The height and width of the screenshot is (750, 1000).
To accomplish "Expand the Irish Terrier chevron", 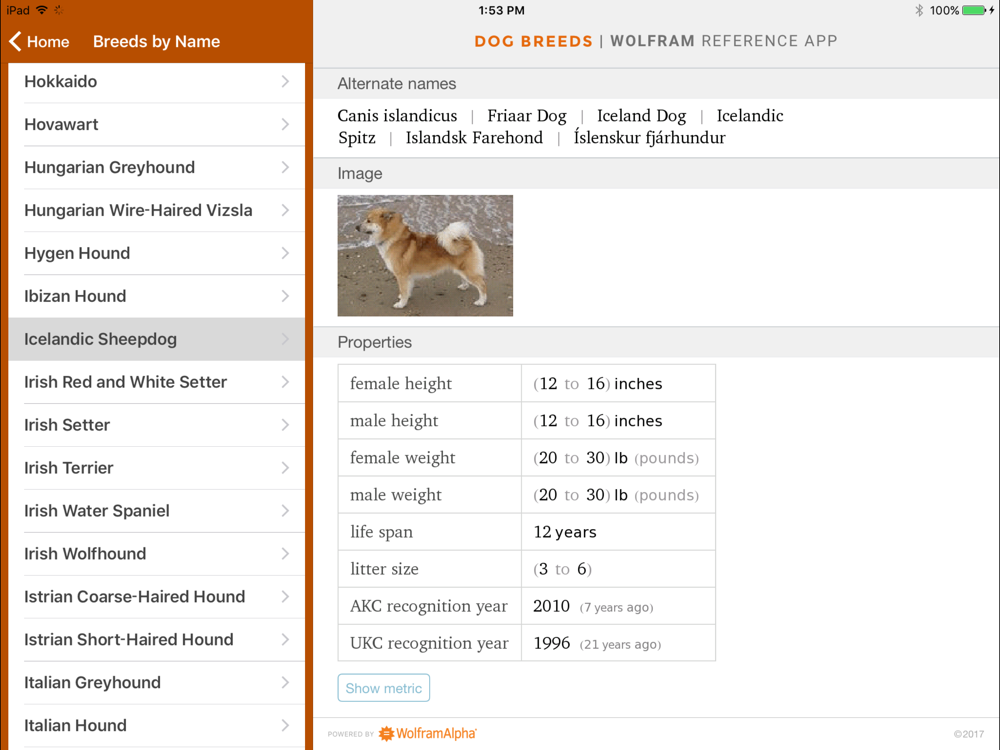I will (x=285, y=467).
